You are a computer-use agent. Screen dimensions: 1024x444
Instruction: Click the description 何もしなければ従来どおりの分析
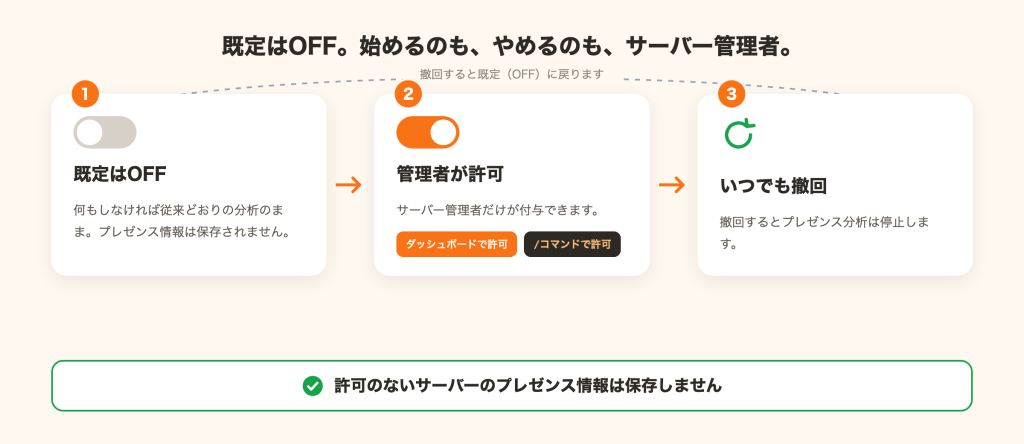tap(182, 221)
